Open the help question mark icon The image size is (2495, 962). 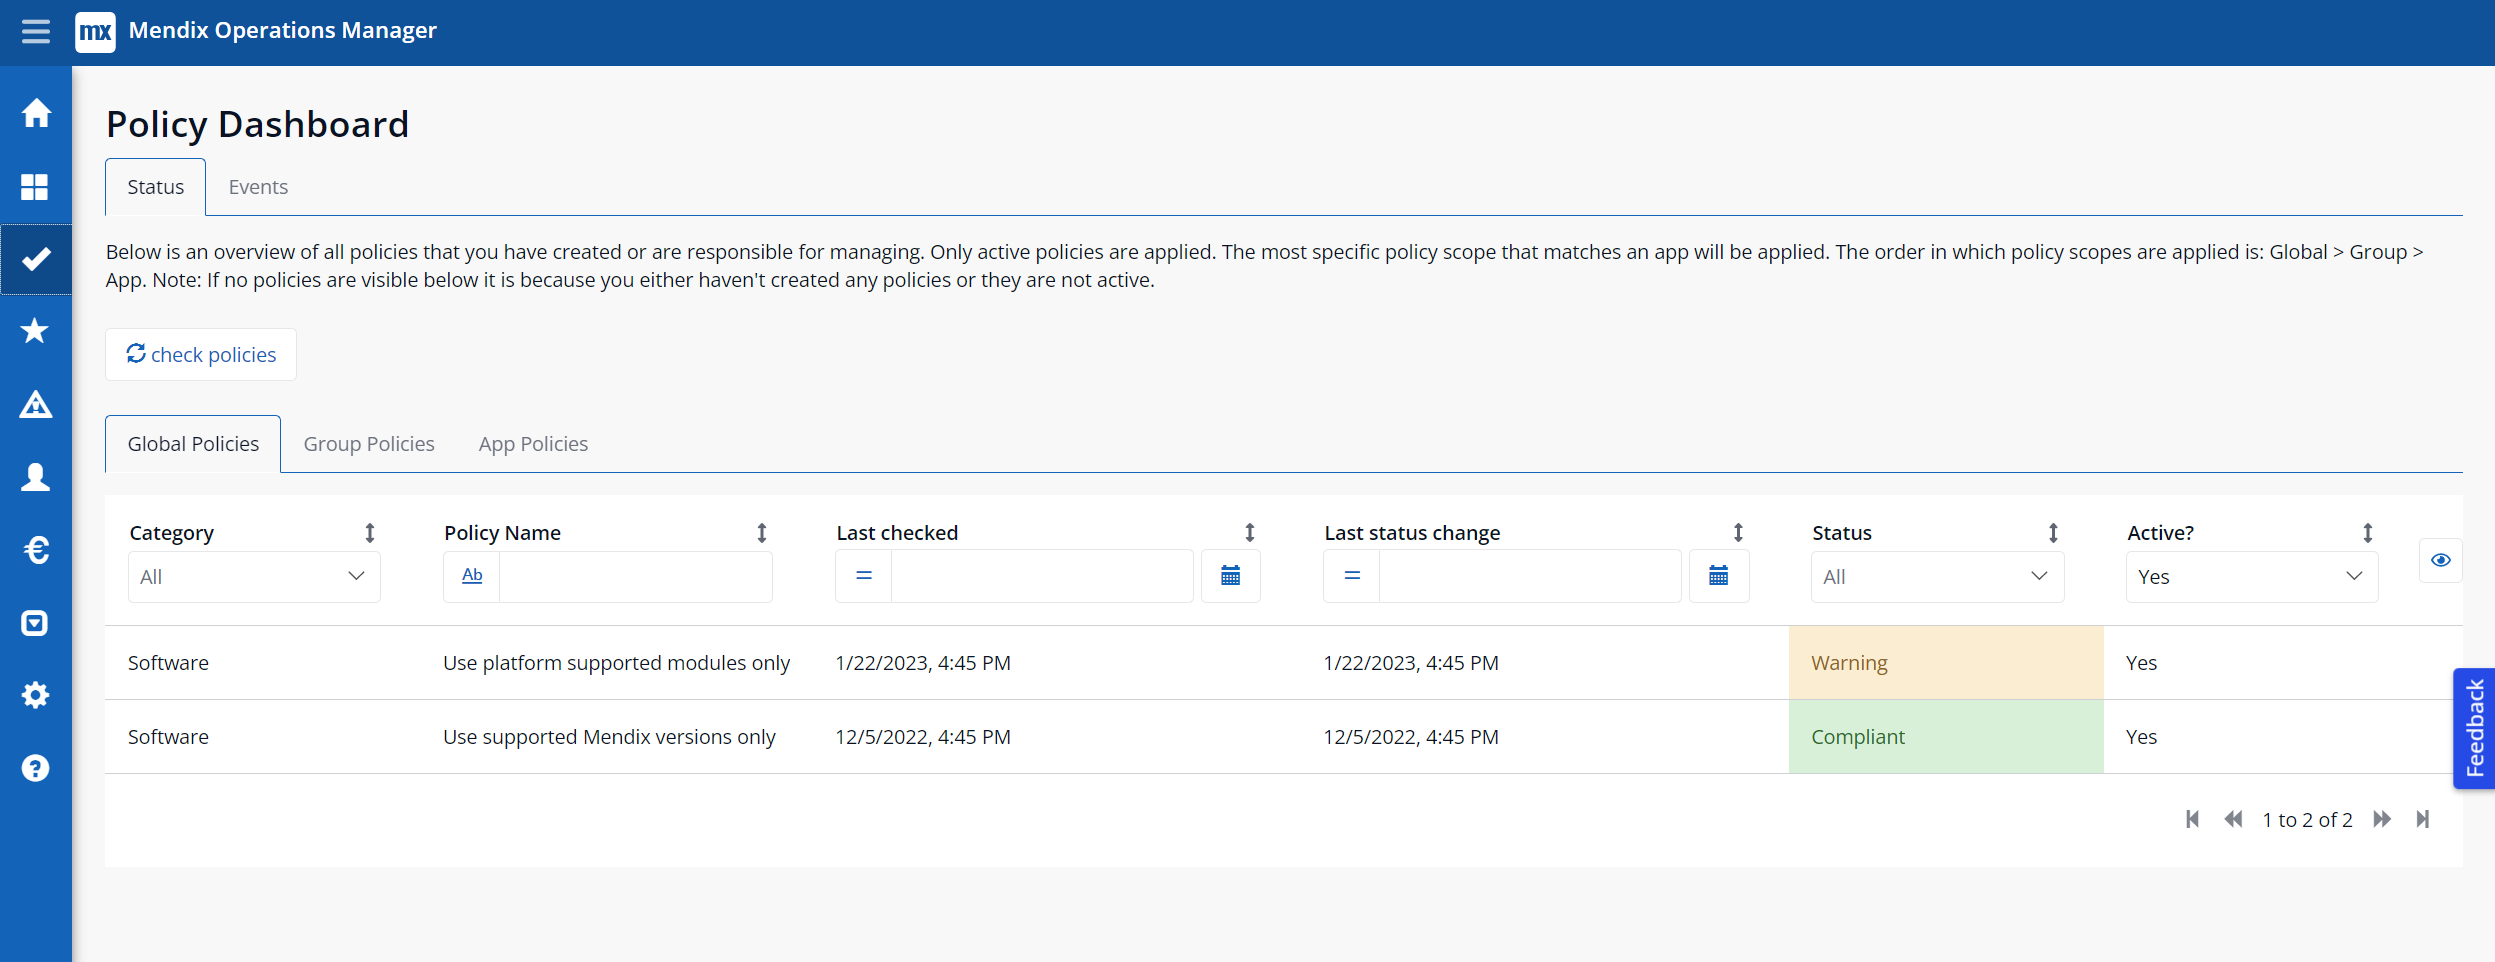click(x=36, y=768)
